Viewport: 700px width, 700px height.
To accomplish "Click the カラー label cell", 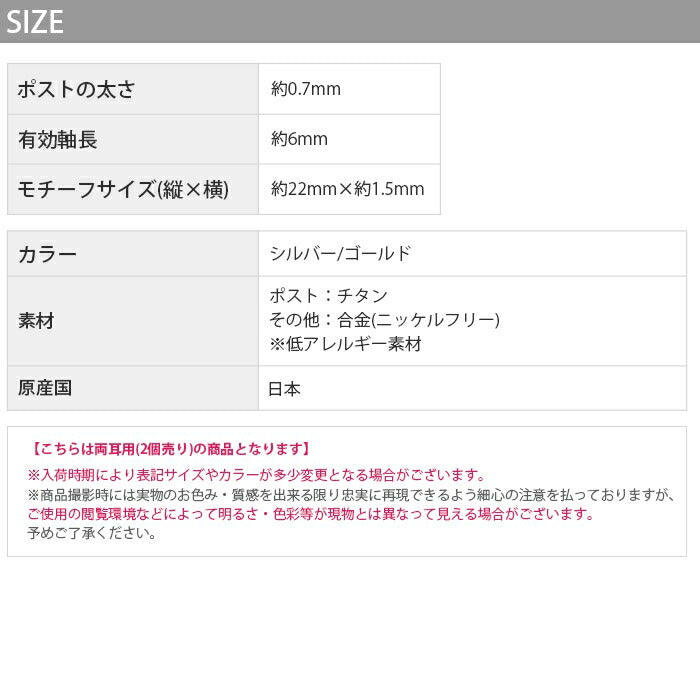I will tap(48, 254).
